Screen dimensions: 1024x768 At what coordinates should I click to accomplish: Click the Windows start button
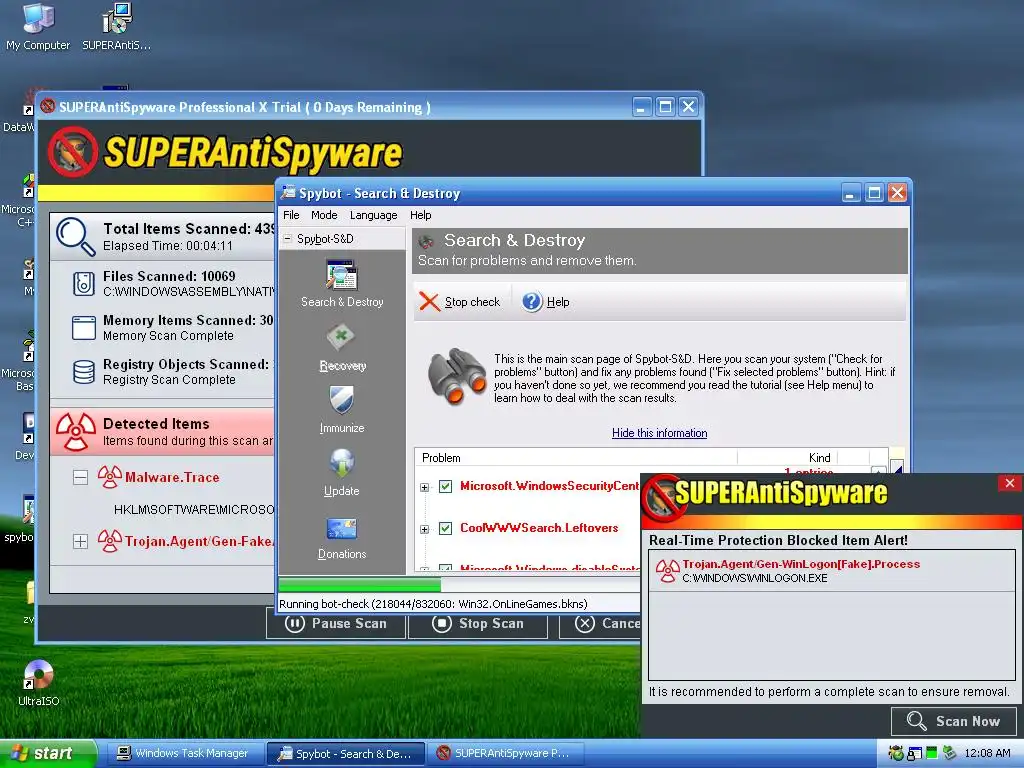click(x=48, y=754)
